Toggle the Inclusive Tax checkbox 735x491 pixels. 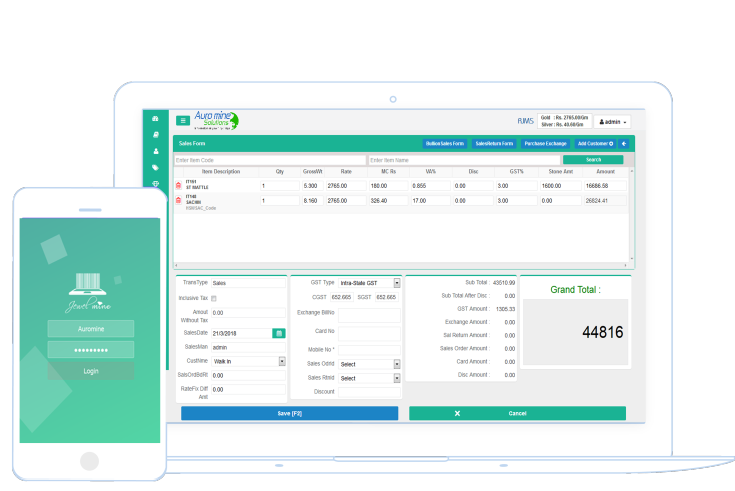[x=214, y=298]
